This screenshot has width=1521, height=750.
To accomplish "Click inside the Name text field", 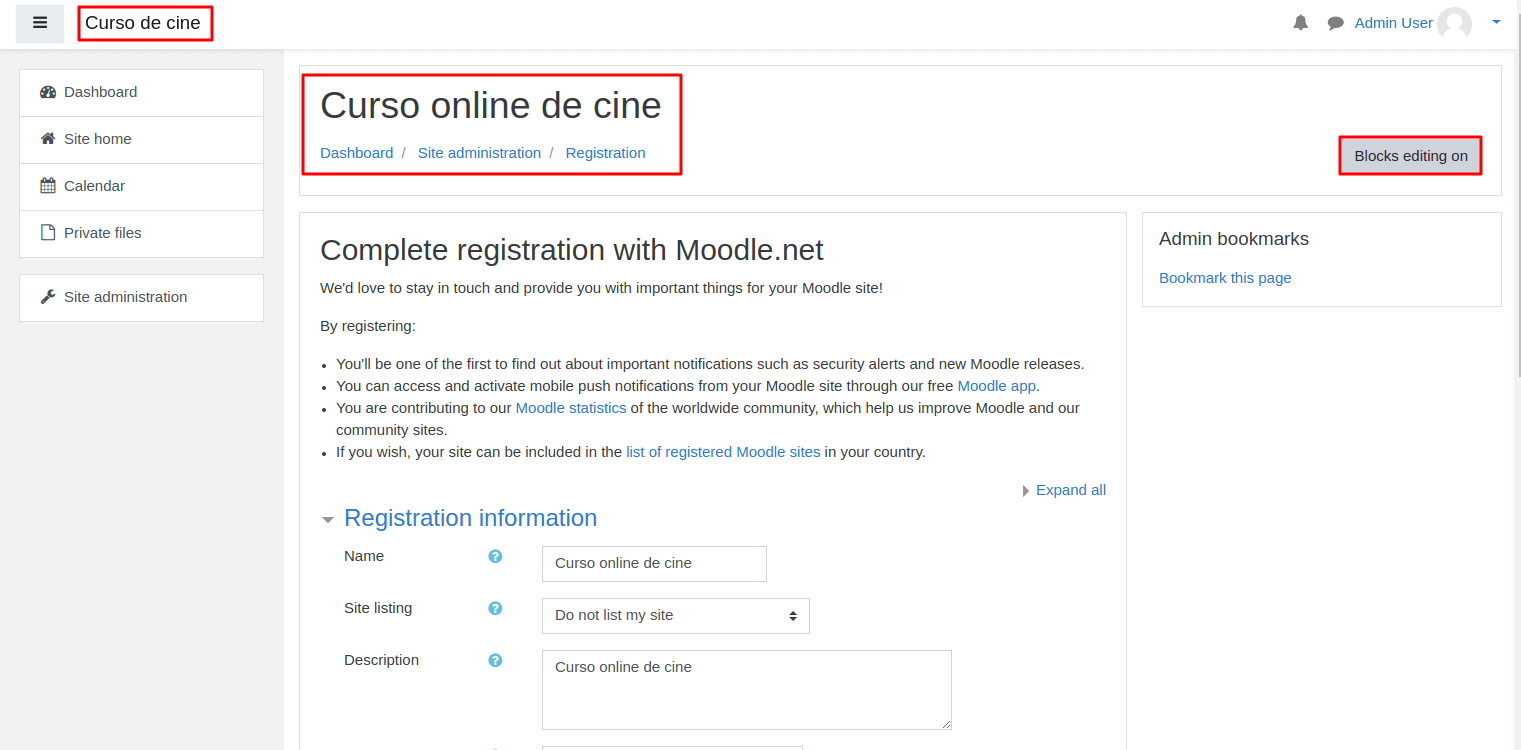I will (653, 563).
